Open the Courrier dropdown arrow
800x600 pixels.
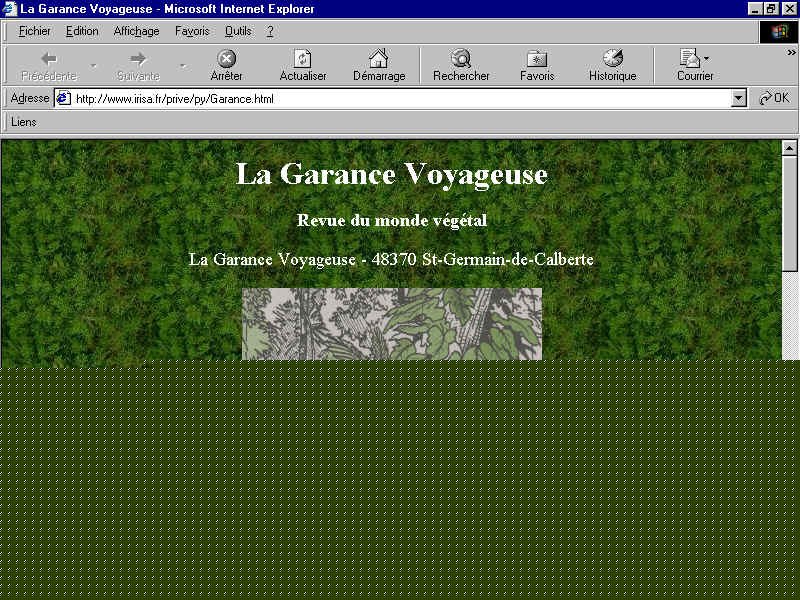pos(706,58)
